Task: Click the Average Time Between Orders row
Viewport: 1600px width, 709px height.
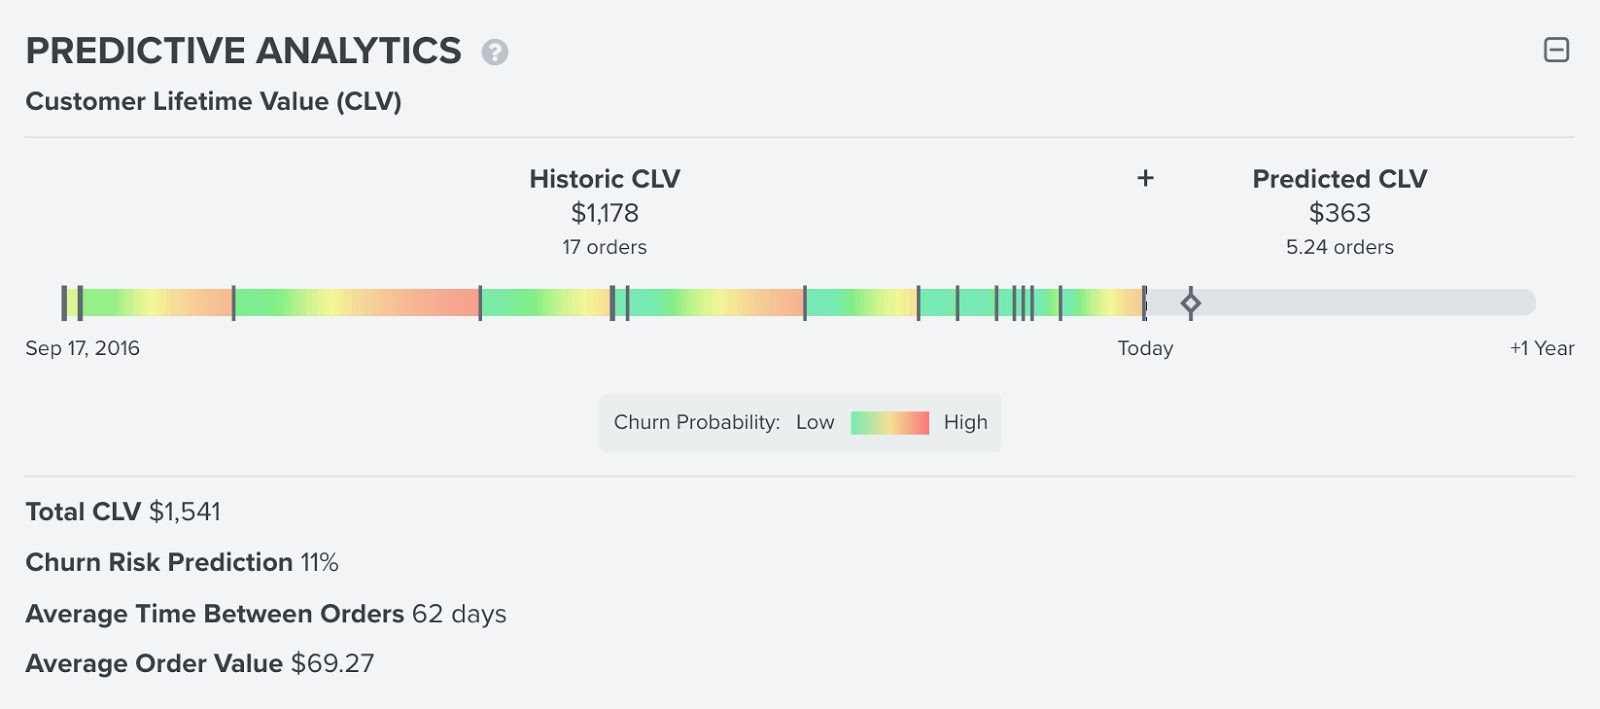Action: (x=266, y=613)
